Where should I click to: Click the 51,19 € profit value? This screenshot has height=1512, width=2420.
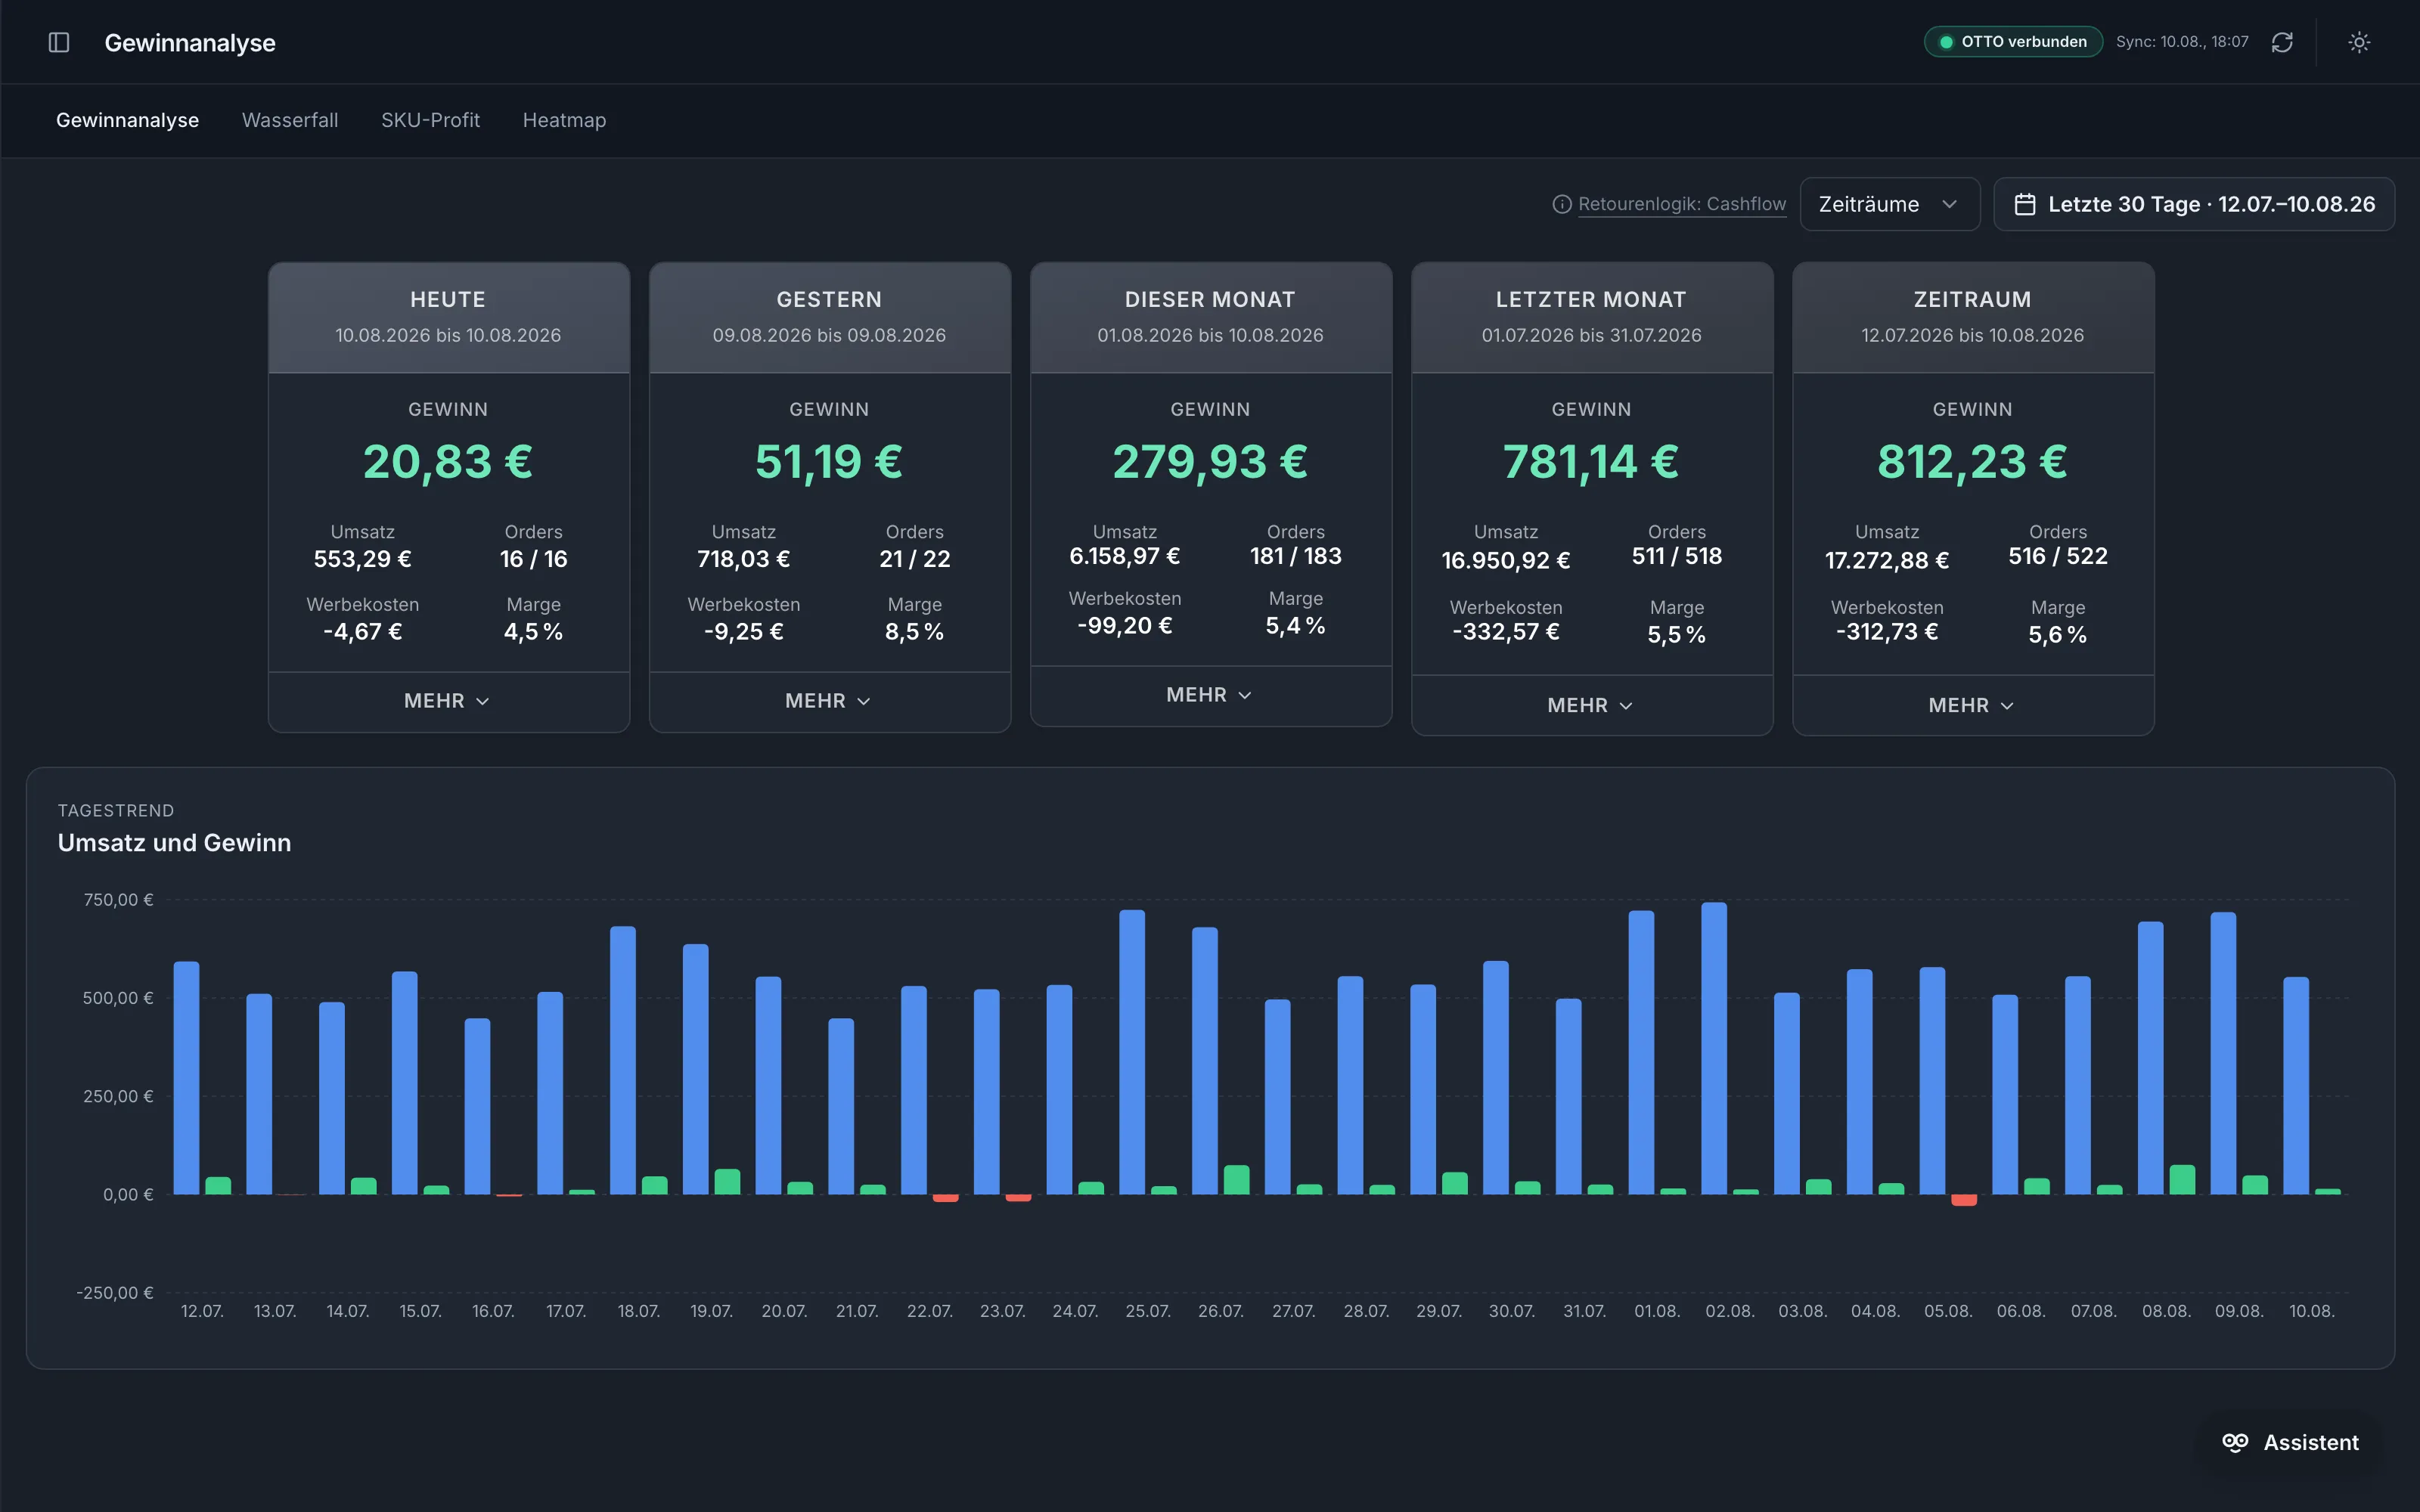tap(829, 462)
